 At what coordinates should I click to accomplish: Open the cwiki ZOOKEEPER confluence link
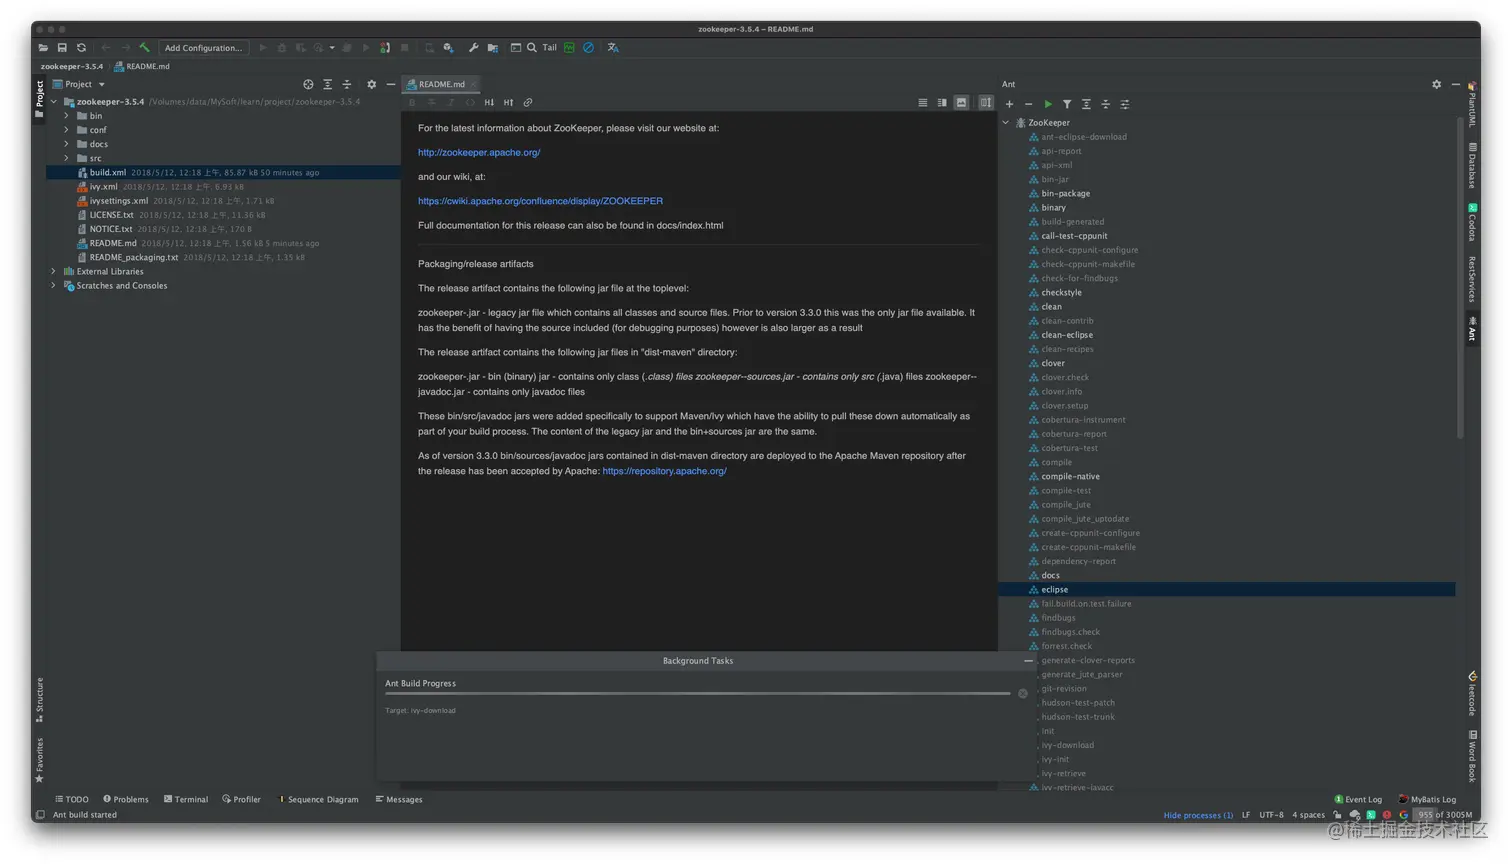540,201
